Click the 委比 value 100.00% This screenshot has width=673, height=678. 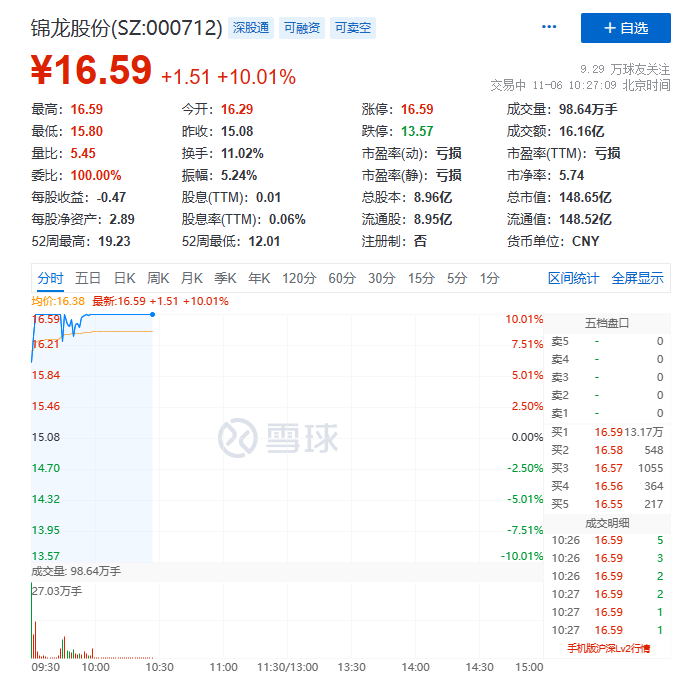point(96,176)
